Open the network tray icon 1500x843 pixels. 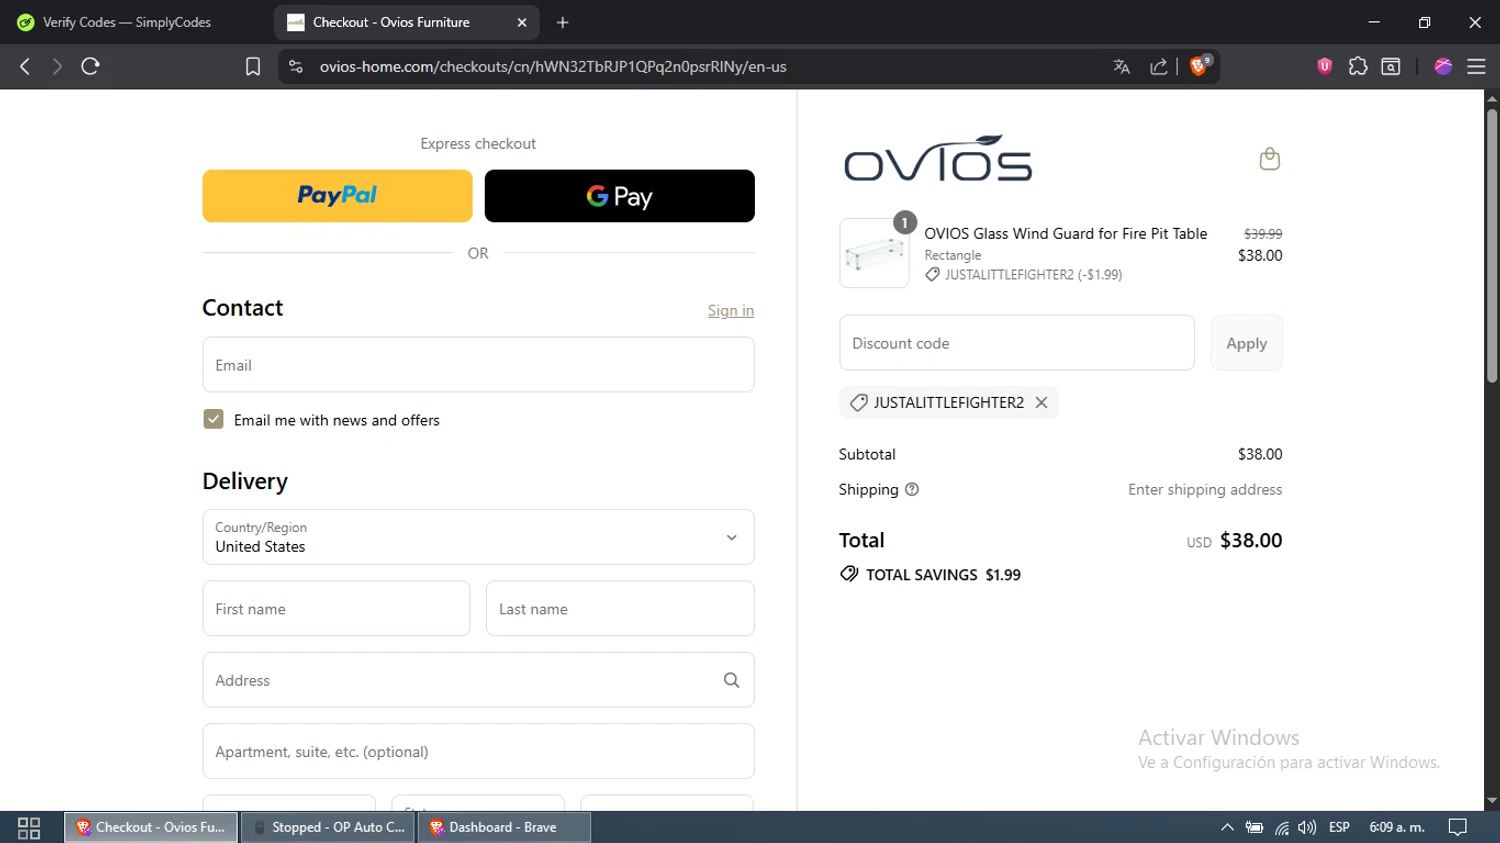[x=1281, y=828]
